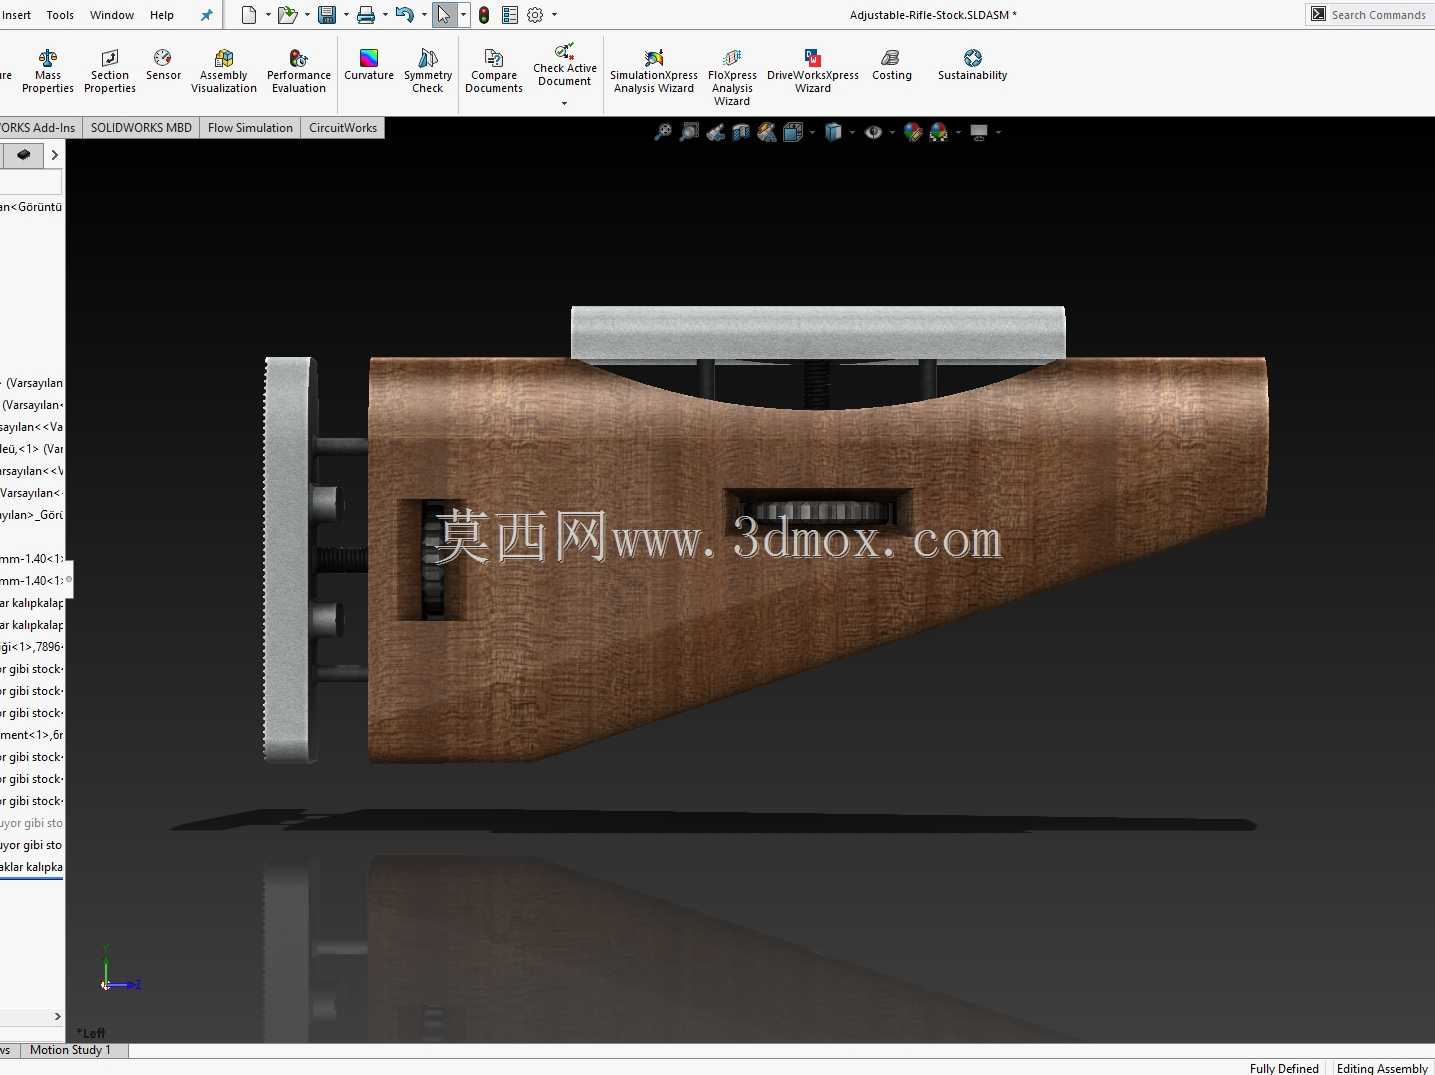Pin the menu bar
Viewport: 1435px width, 1075px height.
[x=207, y=15]
